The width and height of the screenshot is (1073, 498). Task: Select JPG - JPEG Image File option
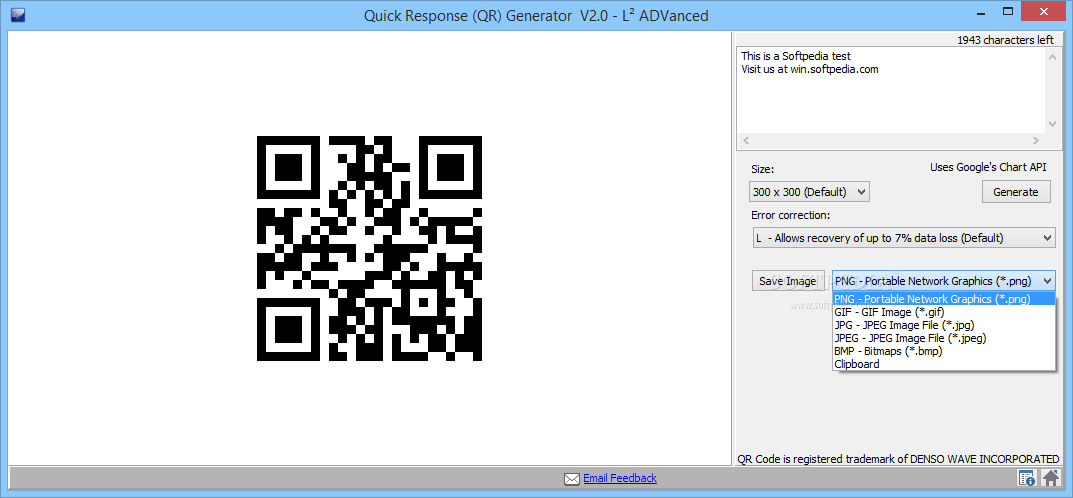(944, 325)
